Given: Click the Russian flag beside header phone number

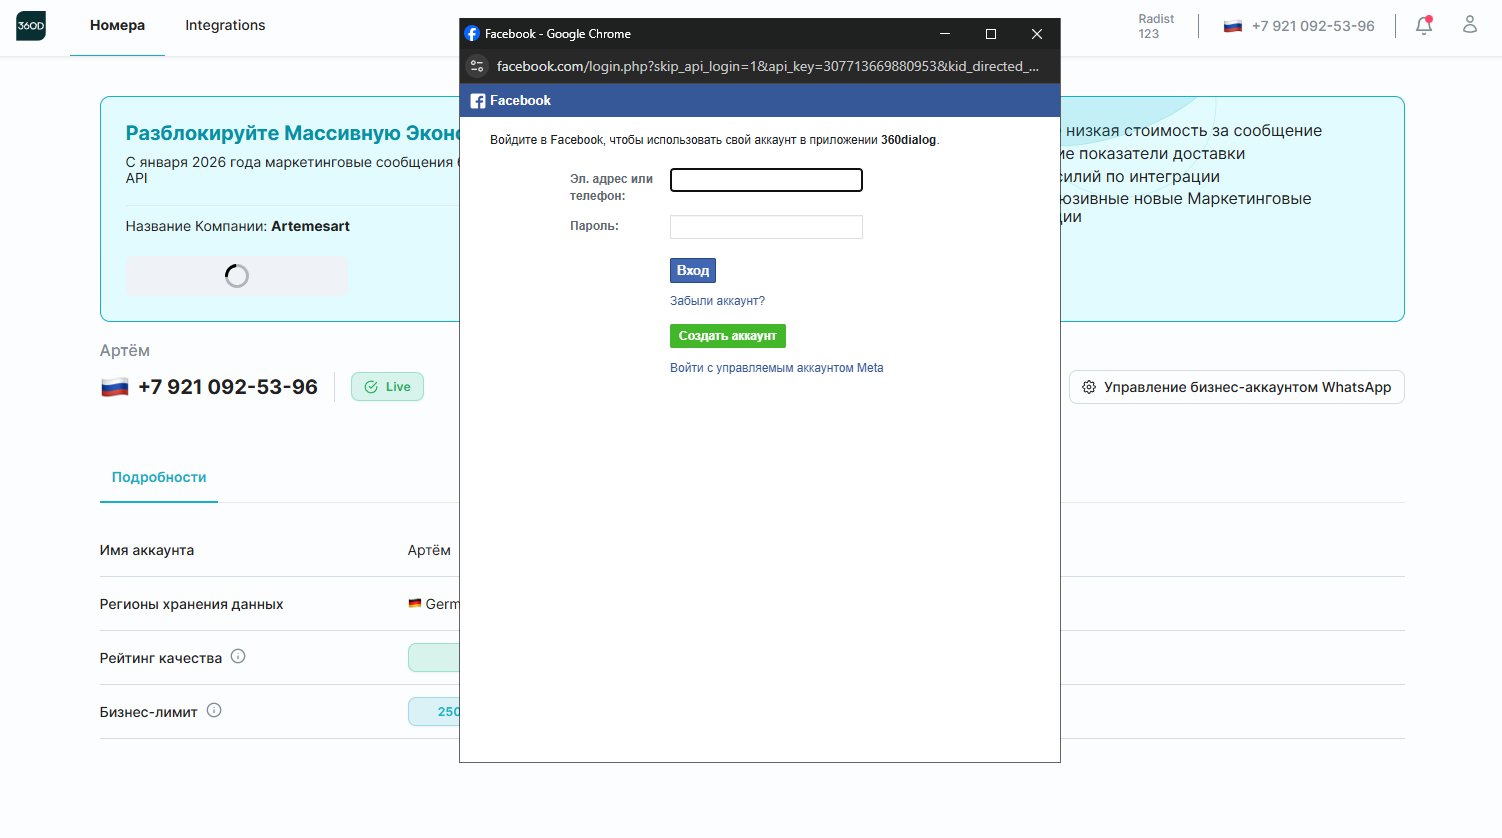Looking at the screenshot, I should point(1233,26).
